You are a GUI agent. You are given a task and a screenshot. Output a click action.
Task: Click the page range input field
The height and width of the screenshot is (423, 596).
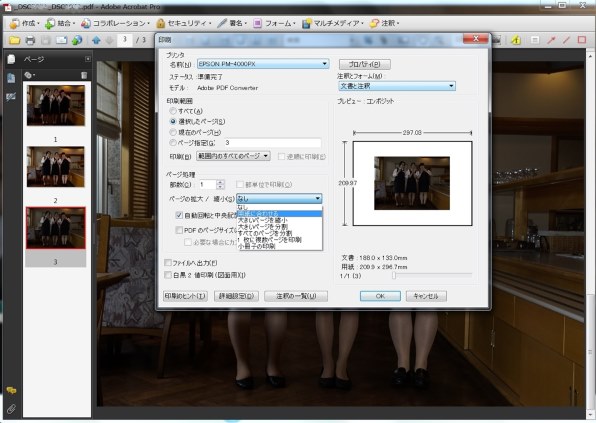pos(272,143)
